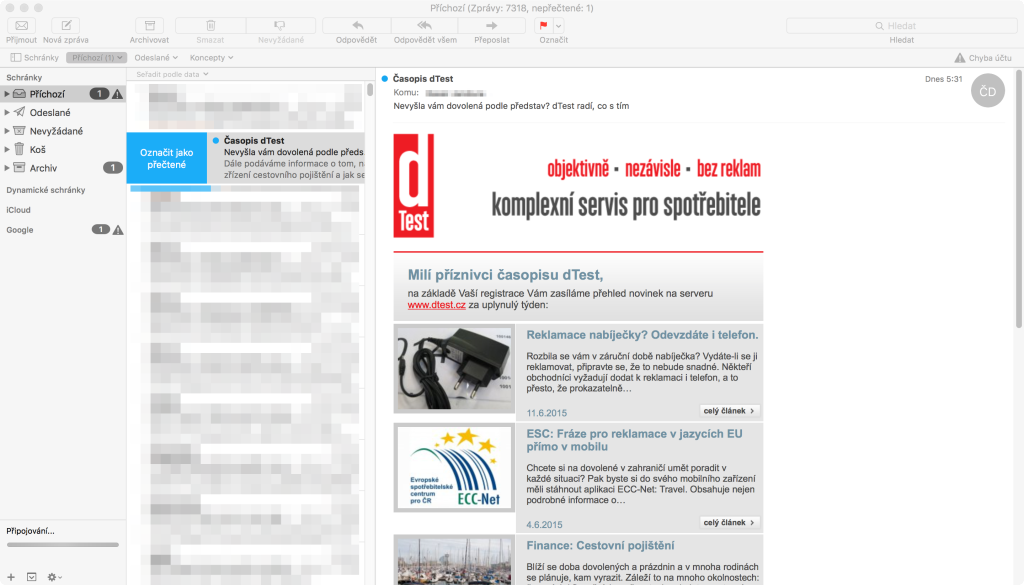Click the charger article thumbnail
1024x585 pixels.
(x=454, y=369)
